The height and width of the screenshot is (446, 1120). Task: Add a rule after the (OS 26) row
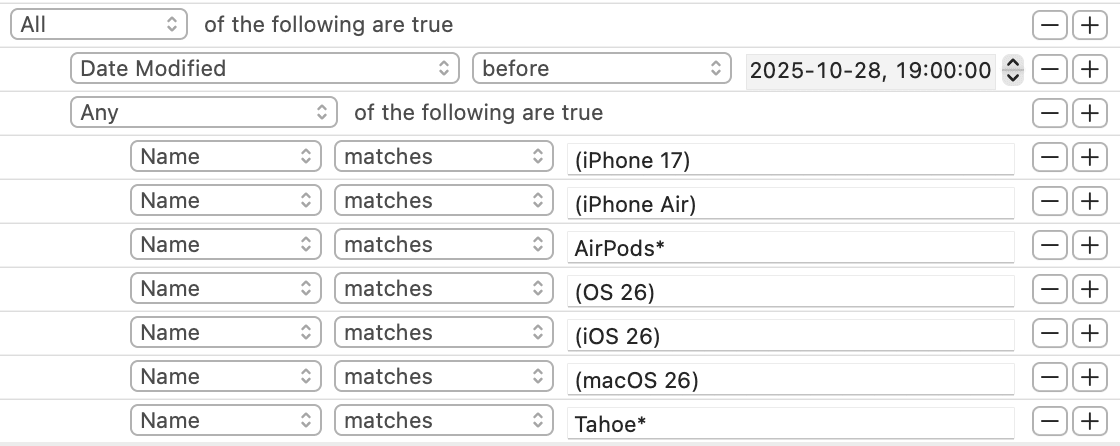[1088, 289]
